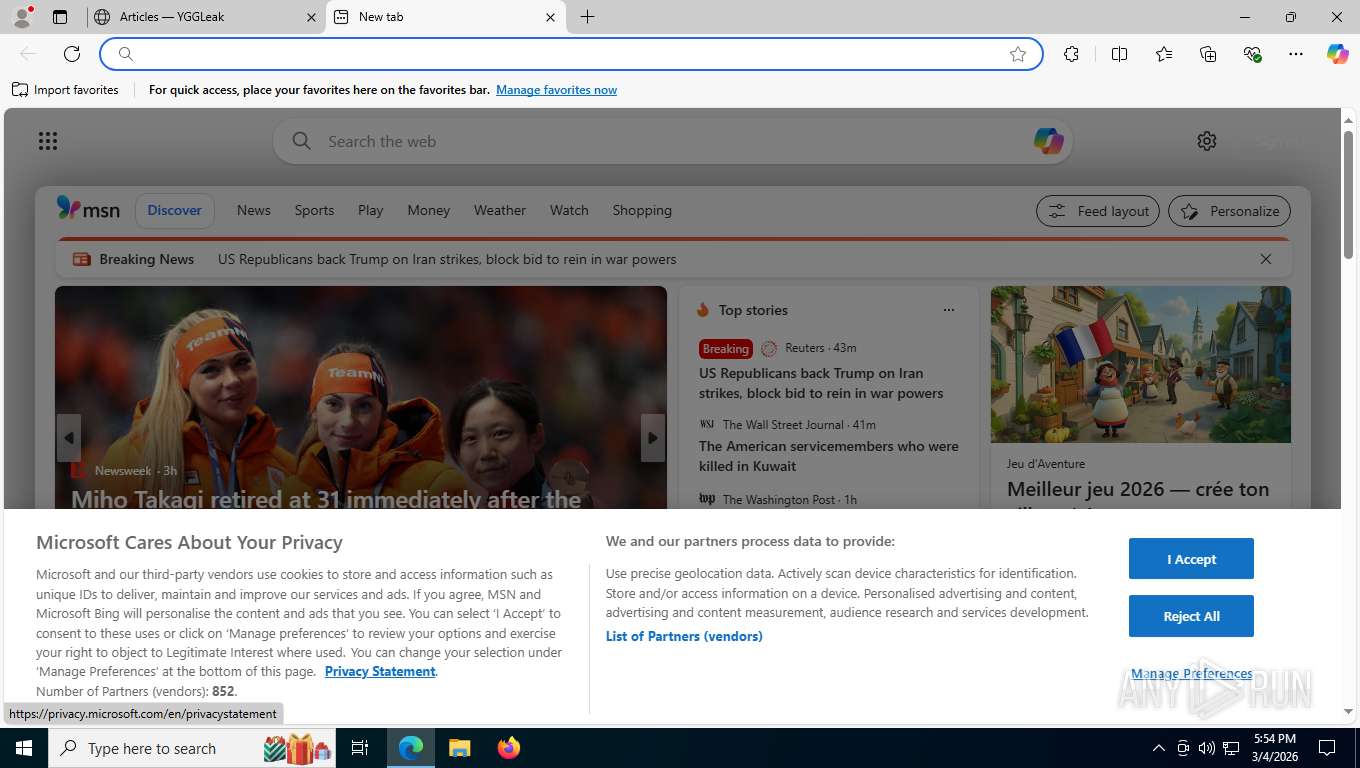
Task: Open File Explorer from the taskbar
Action: tap(459, 748)
